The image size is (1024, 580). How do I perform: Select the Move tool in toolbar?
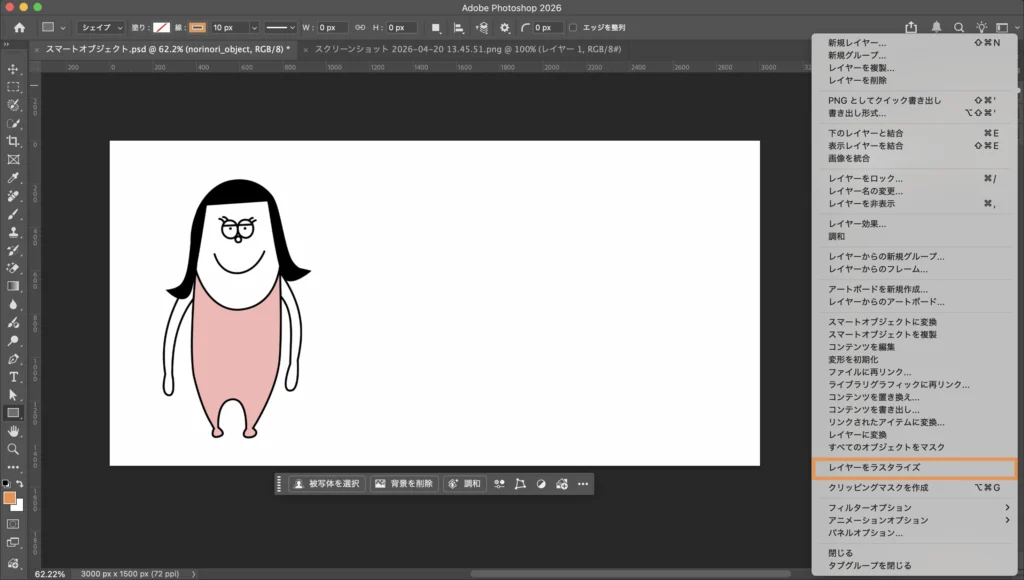pyautogui.click(x=14, y=69)
